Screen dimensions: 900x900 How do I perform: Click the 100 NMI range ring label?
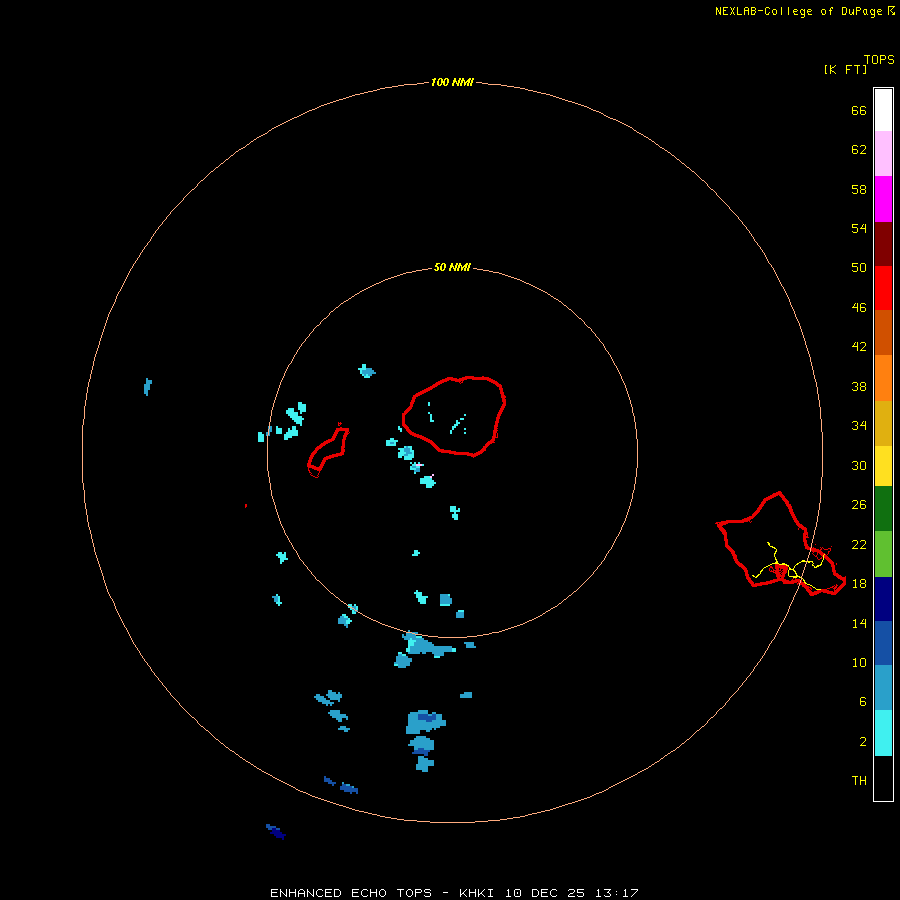pyautogui.click(x=452, y=82)
